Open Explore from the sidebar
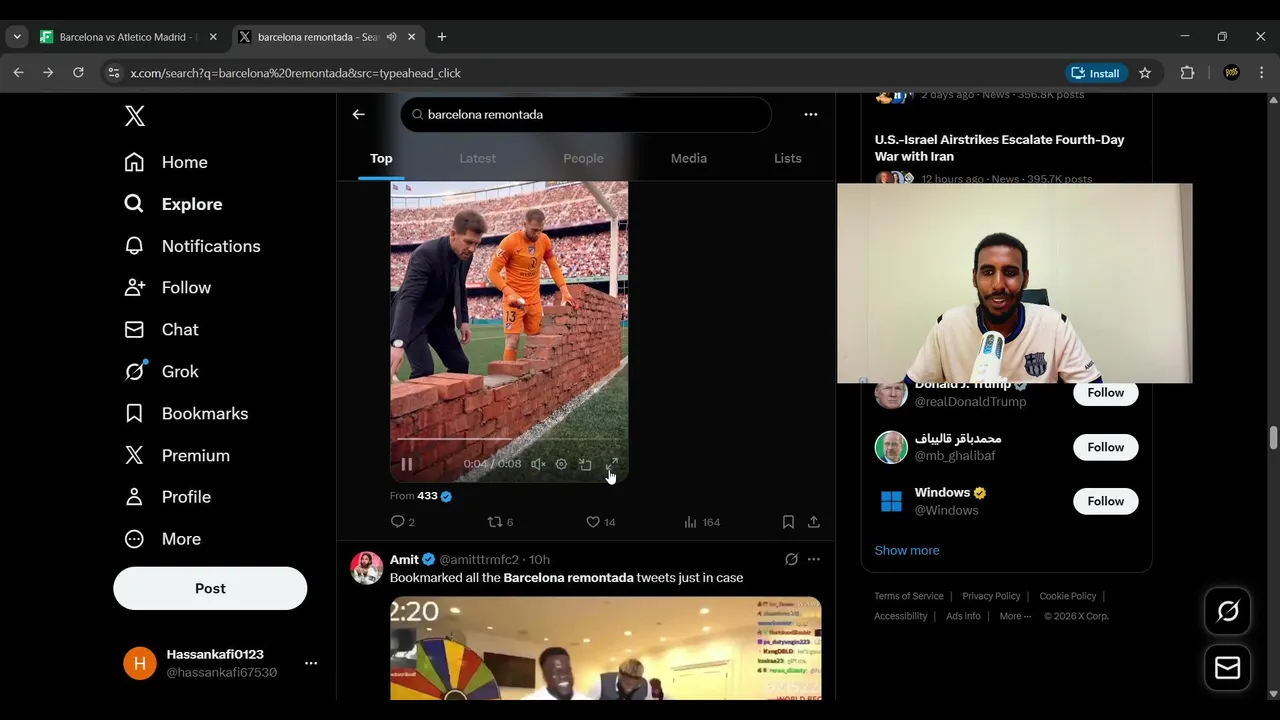This screenshot has height=720, width=1280. pos(173,204)
